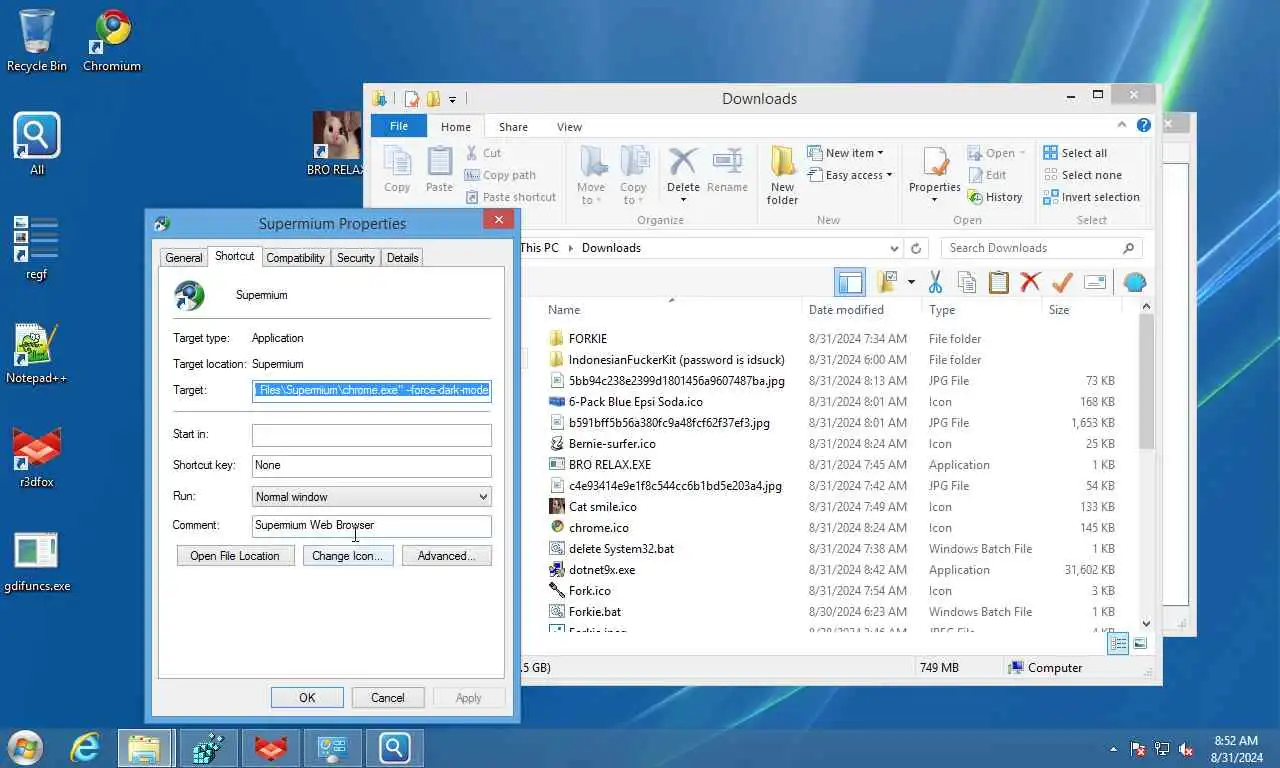Viewport: 1280px width, 768px height.
Task: Click the Search Downloads field
Action: pos(1041,248)
